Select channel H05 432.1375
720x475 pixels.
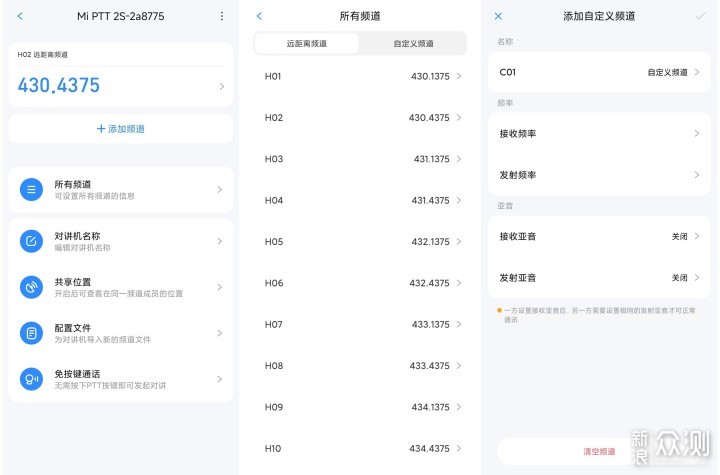pyautogui.click(x=360, y=242)
